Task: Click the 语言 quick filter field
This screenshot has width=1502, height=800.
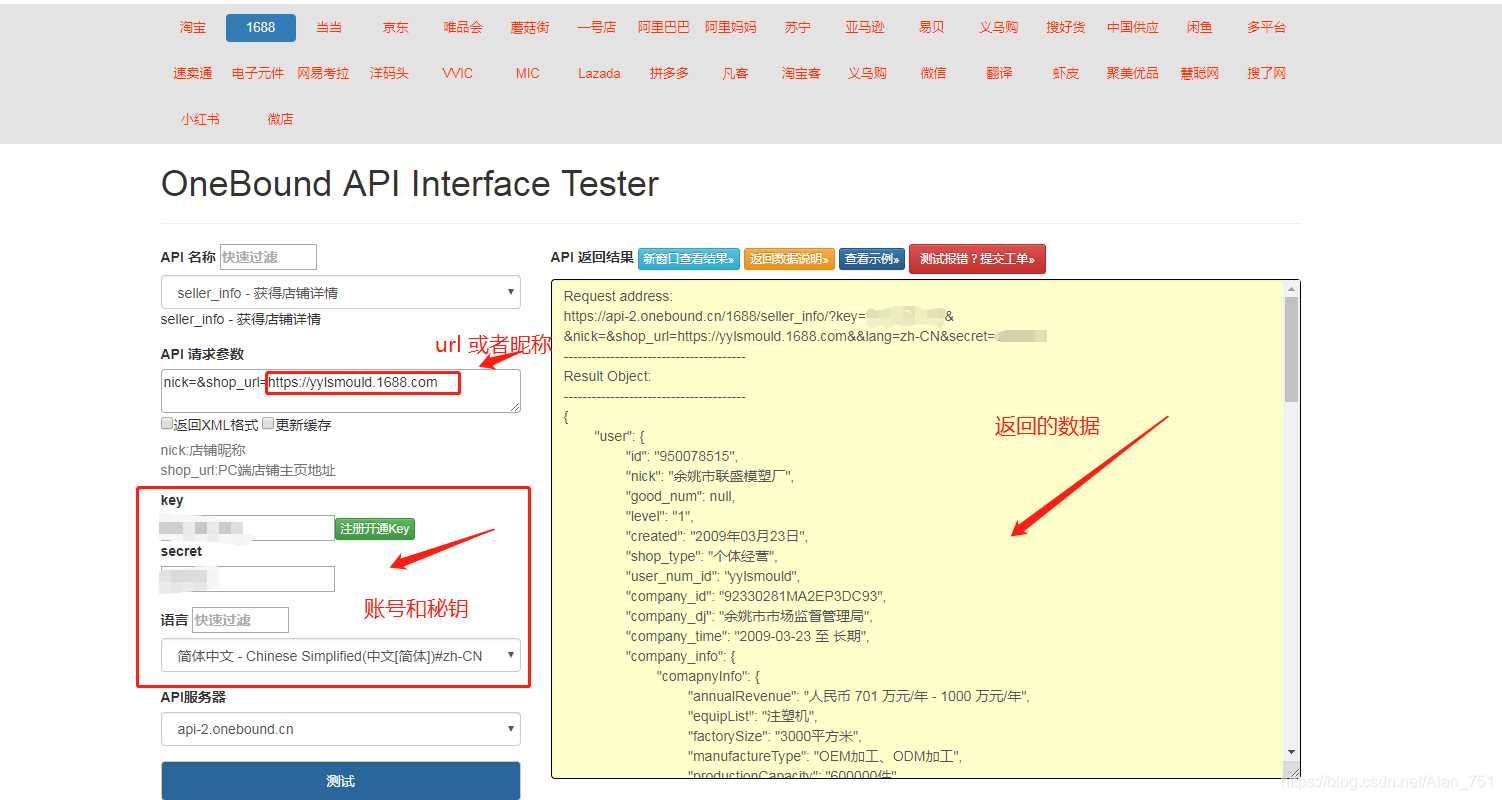Action: click(x=240, y=620)
